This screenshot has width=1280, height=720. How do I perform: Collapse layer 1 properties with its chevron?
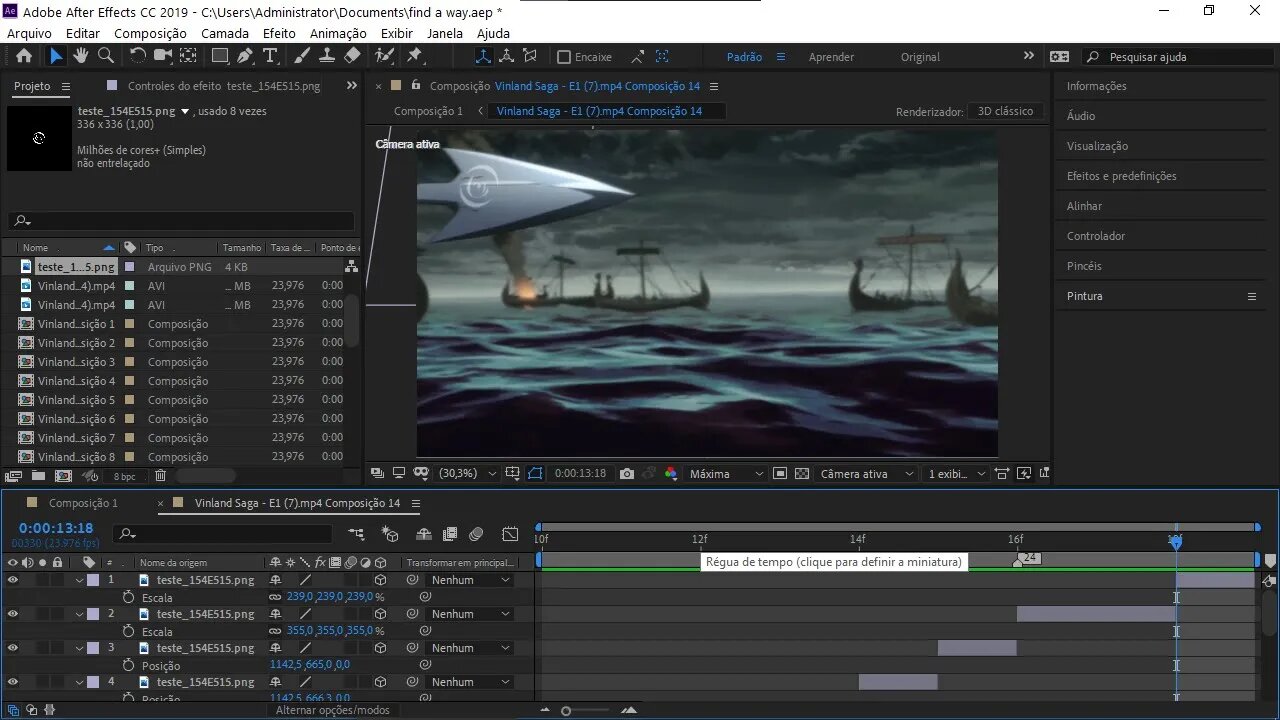(80, 580)
